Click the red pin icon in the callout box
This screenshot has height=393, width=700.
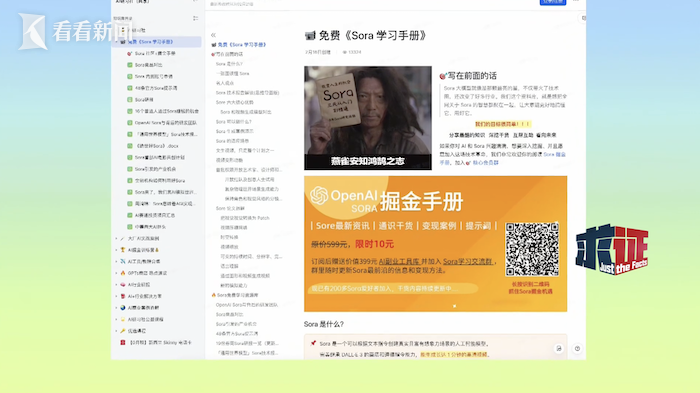(x=313, y=343)
